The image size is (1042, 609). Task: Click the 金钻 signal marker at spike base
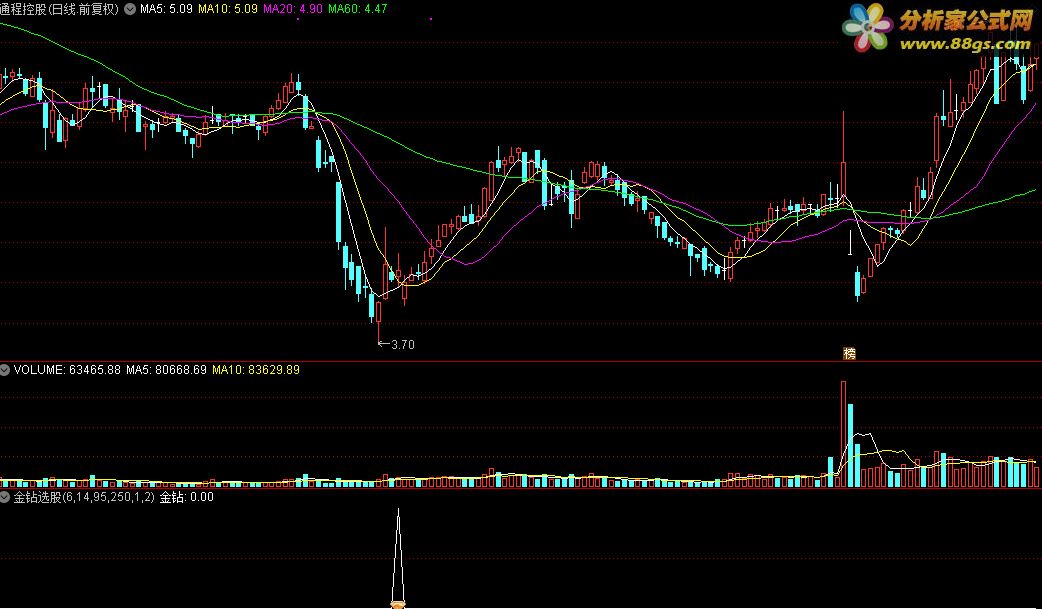click(397, 604)
